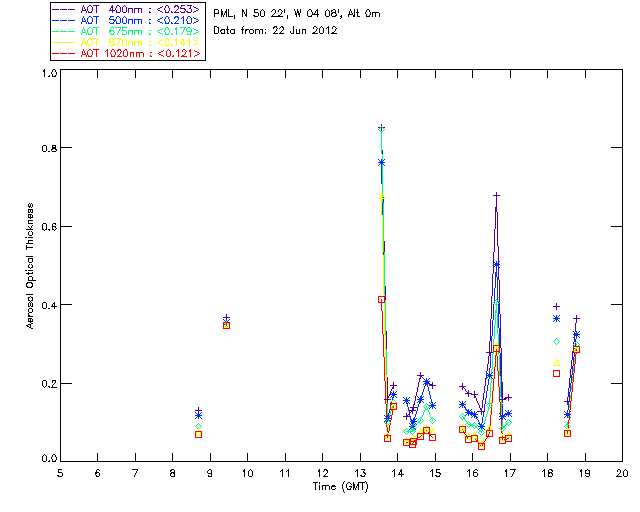This screenshot has width=640, height=512.
Task: Click the x-axis label 14
Action: tap(398, 473)
